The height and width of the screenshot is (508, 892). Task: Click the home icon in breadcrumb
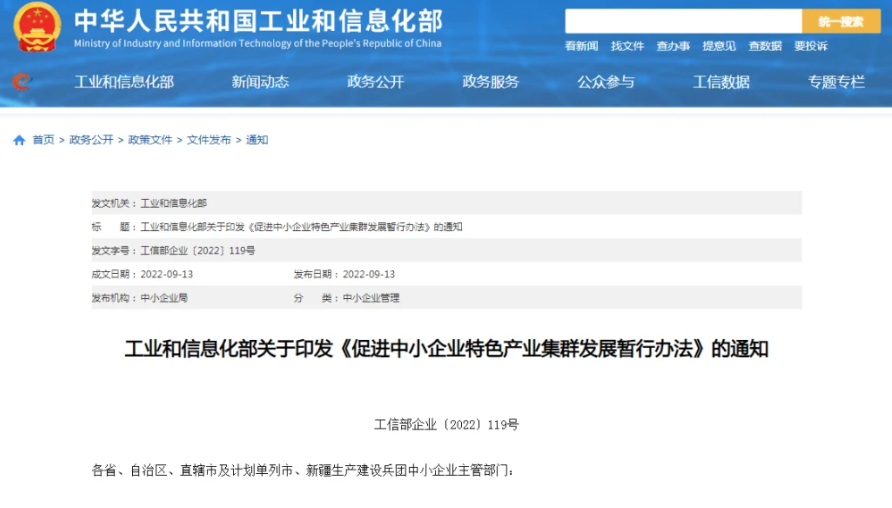[x=19, y=140]
